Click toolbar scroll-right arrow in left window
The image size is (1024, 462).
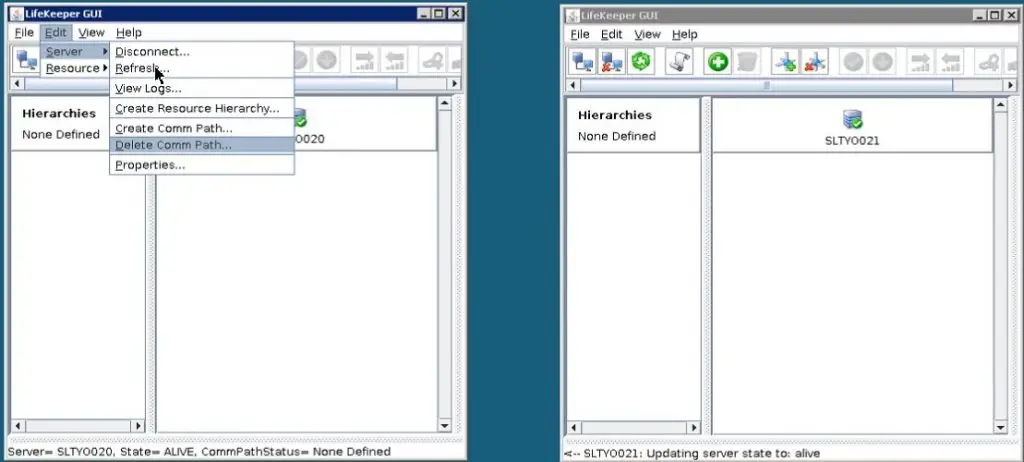click(x=454, y=83)
